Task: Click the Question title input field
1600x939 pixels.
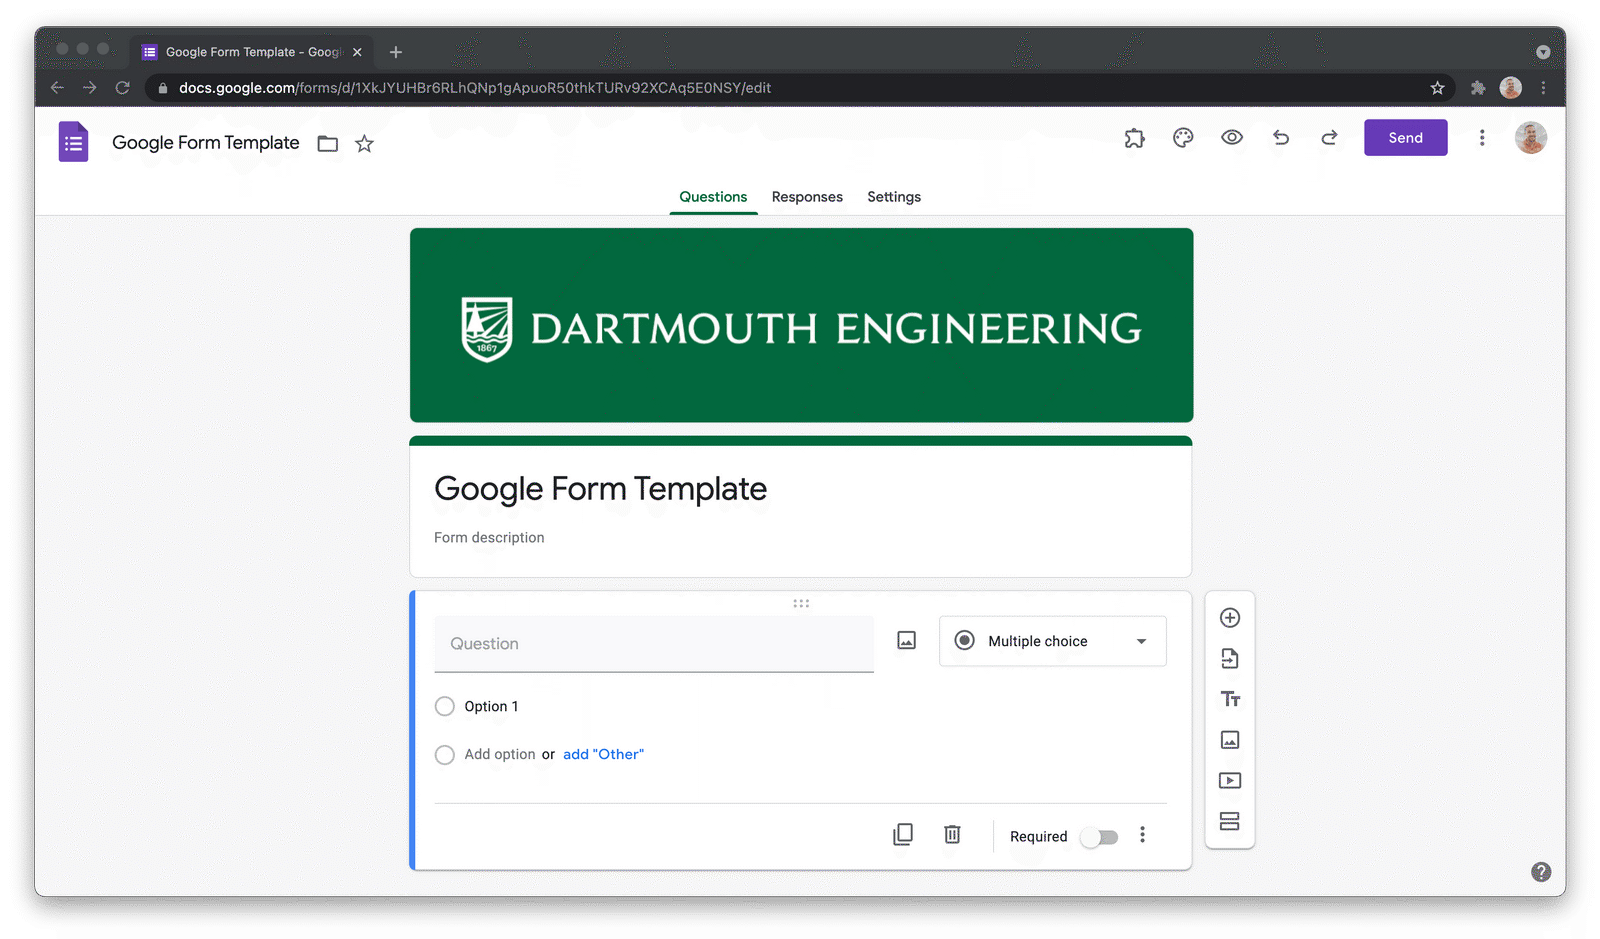Action: (x=654, y=644)
